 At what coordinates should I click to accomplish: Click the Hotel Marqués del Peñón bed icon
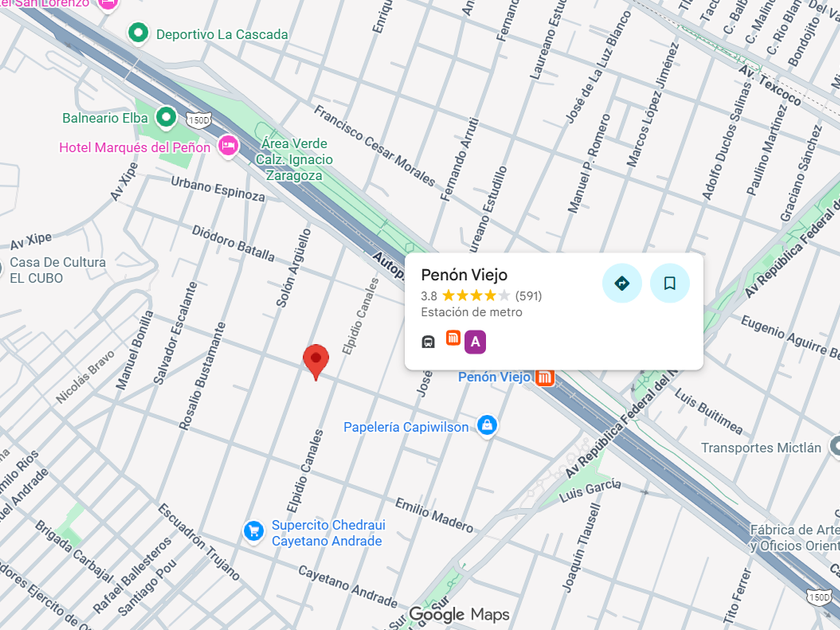229,146
